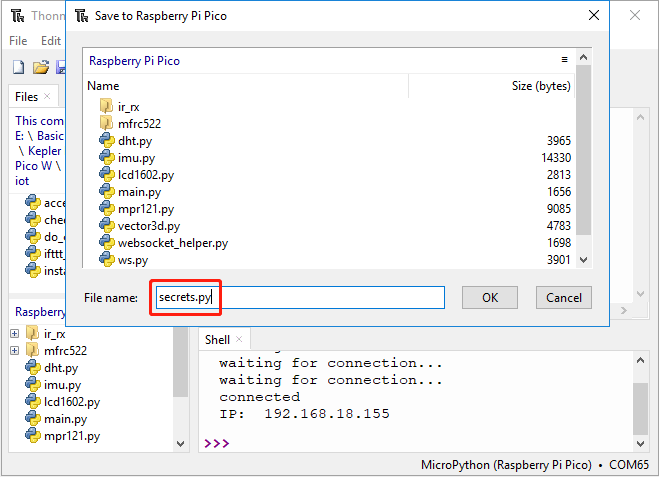The height and width of the screenshot is (477, 659).
Task: Close the Files tab with its x
Action: pyautogui.click(x=47, y=96)
